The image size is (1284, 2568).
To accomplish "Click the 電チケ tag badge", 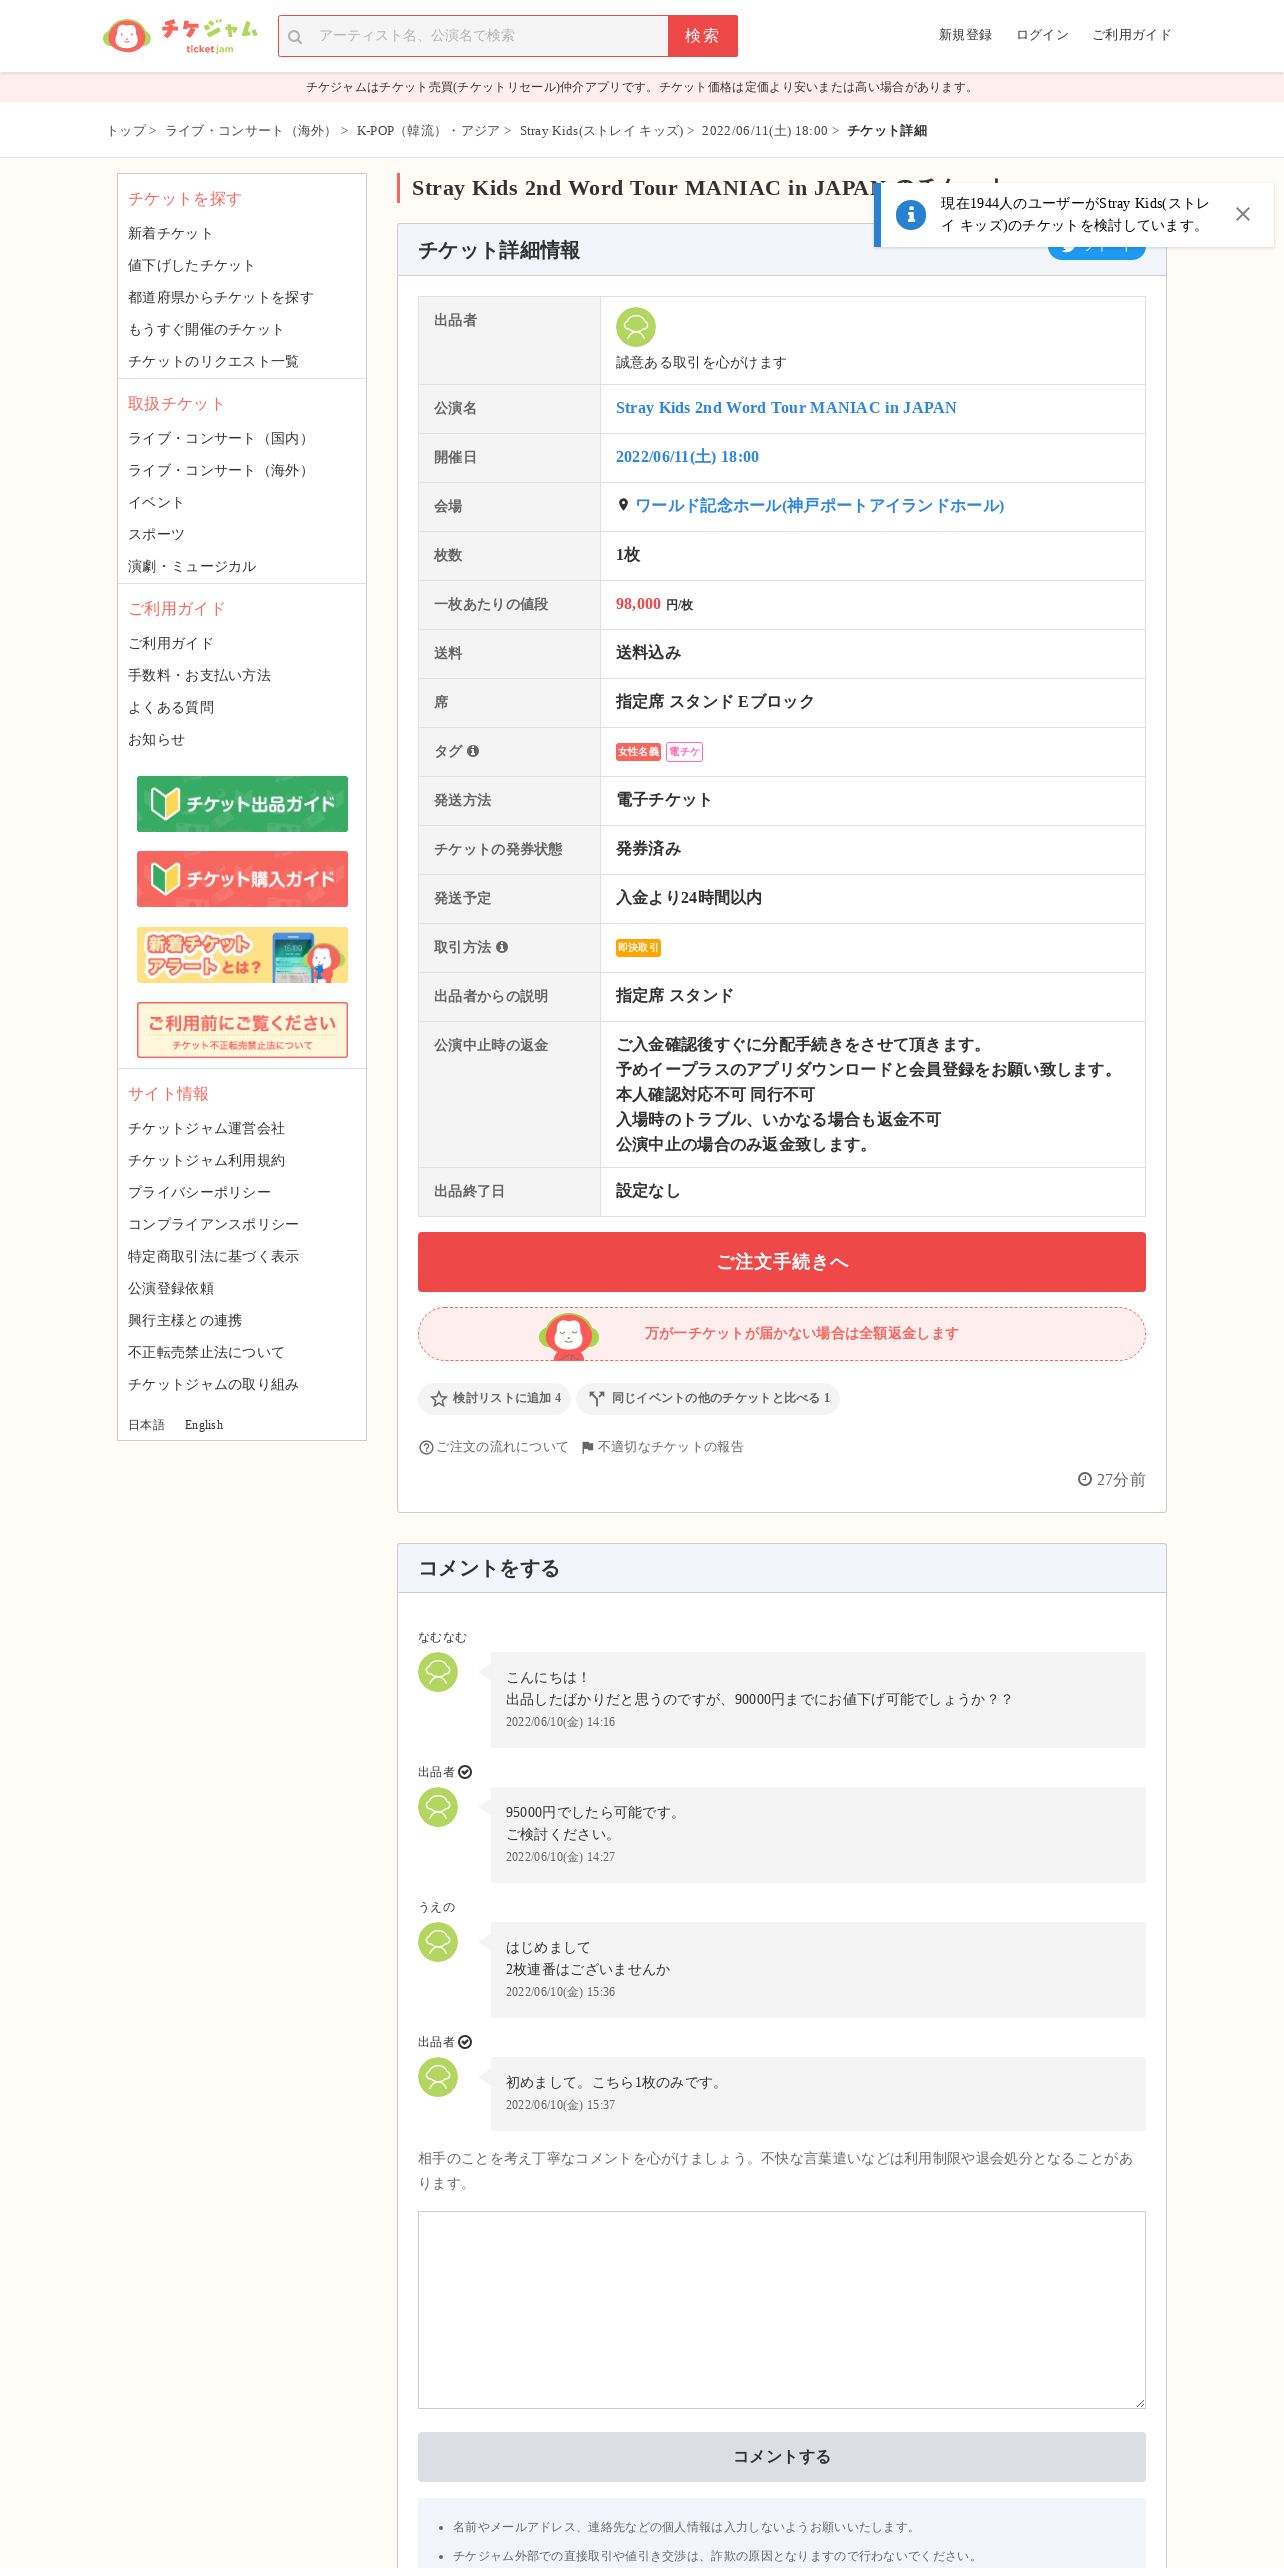I will click(684, 752).
